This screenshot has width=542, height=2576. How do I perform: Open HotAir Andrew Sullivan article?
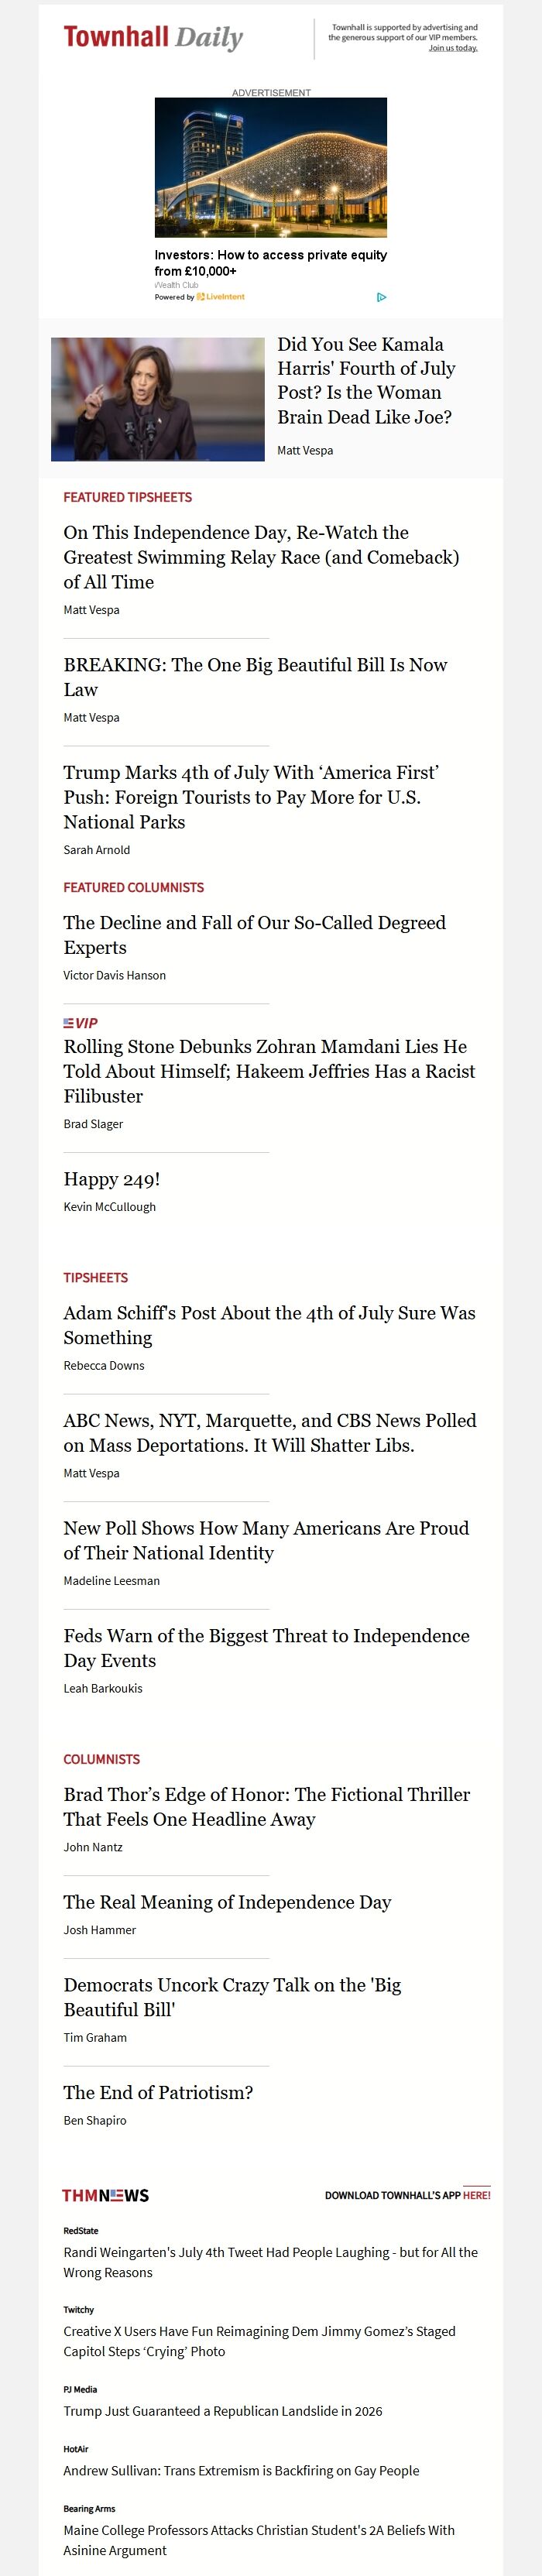click(241, 2470)
